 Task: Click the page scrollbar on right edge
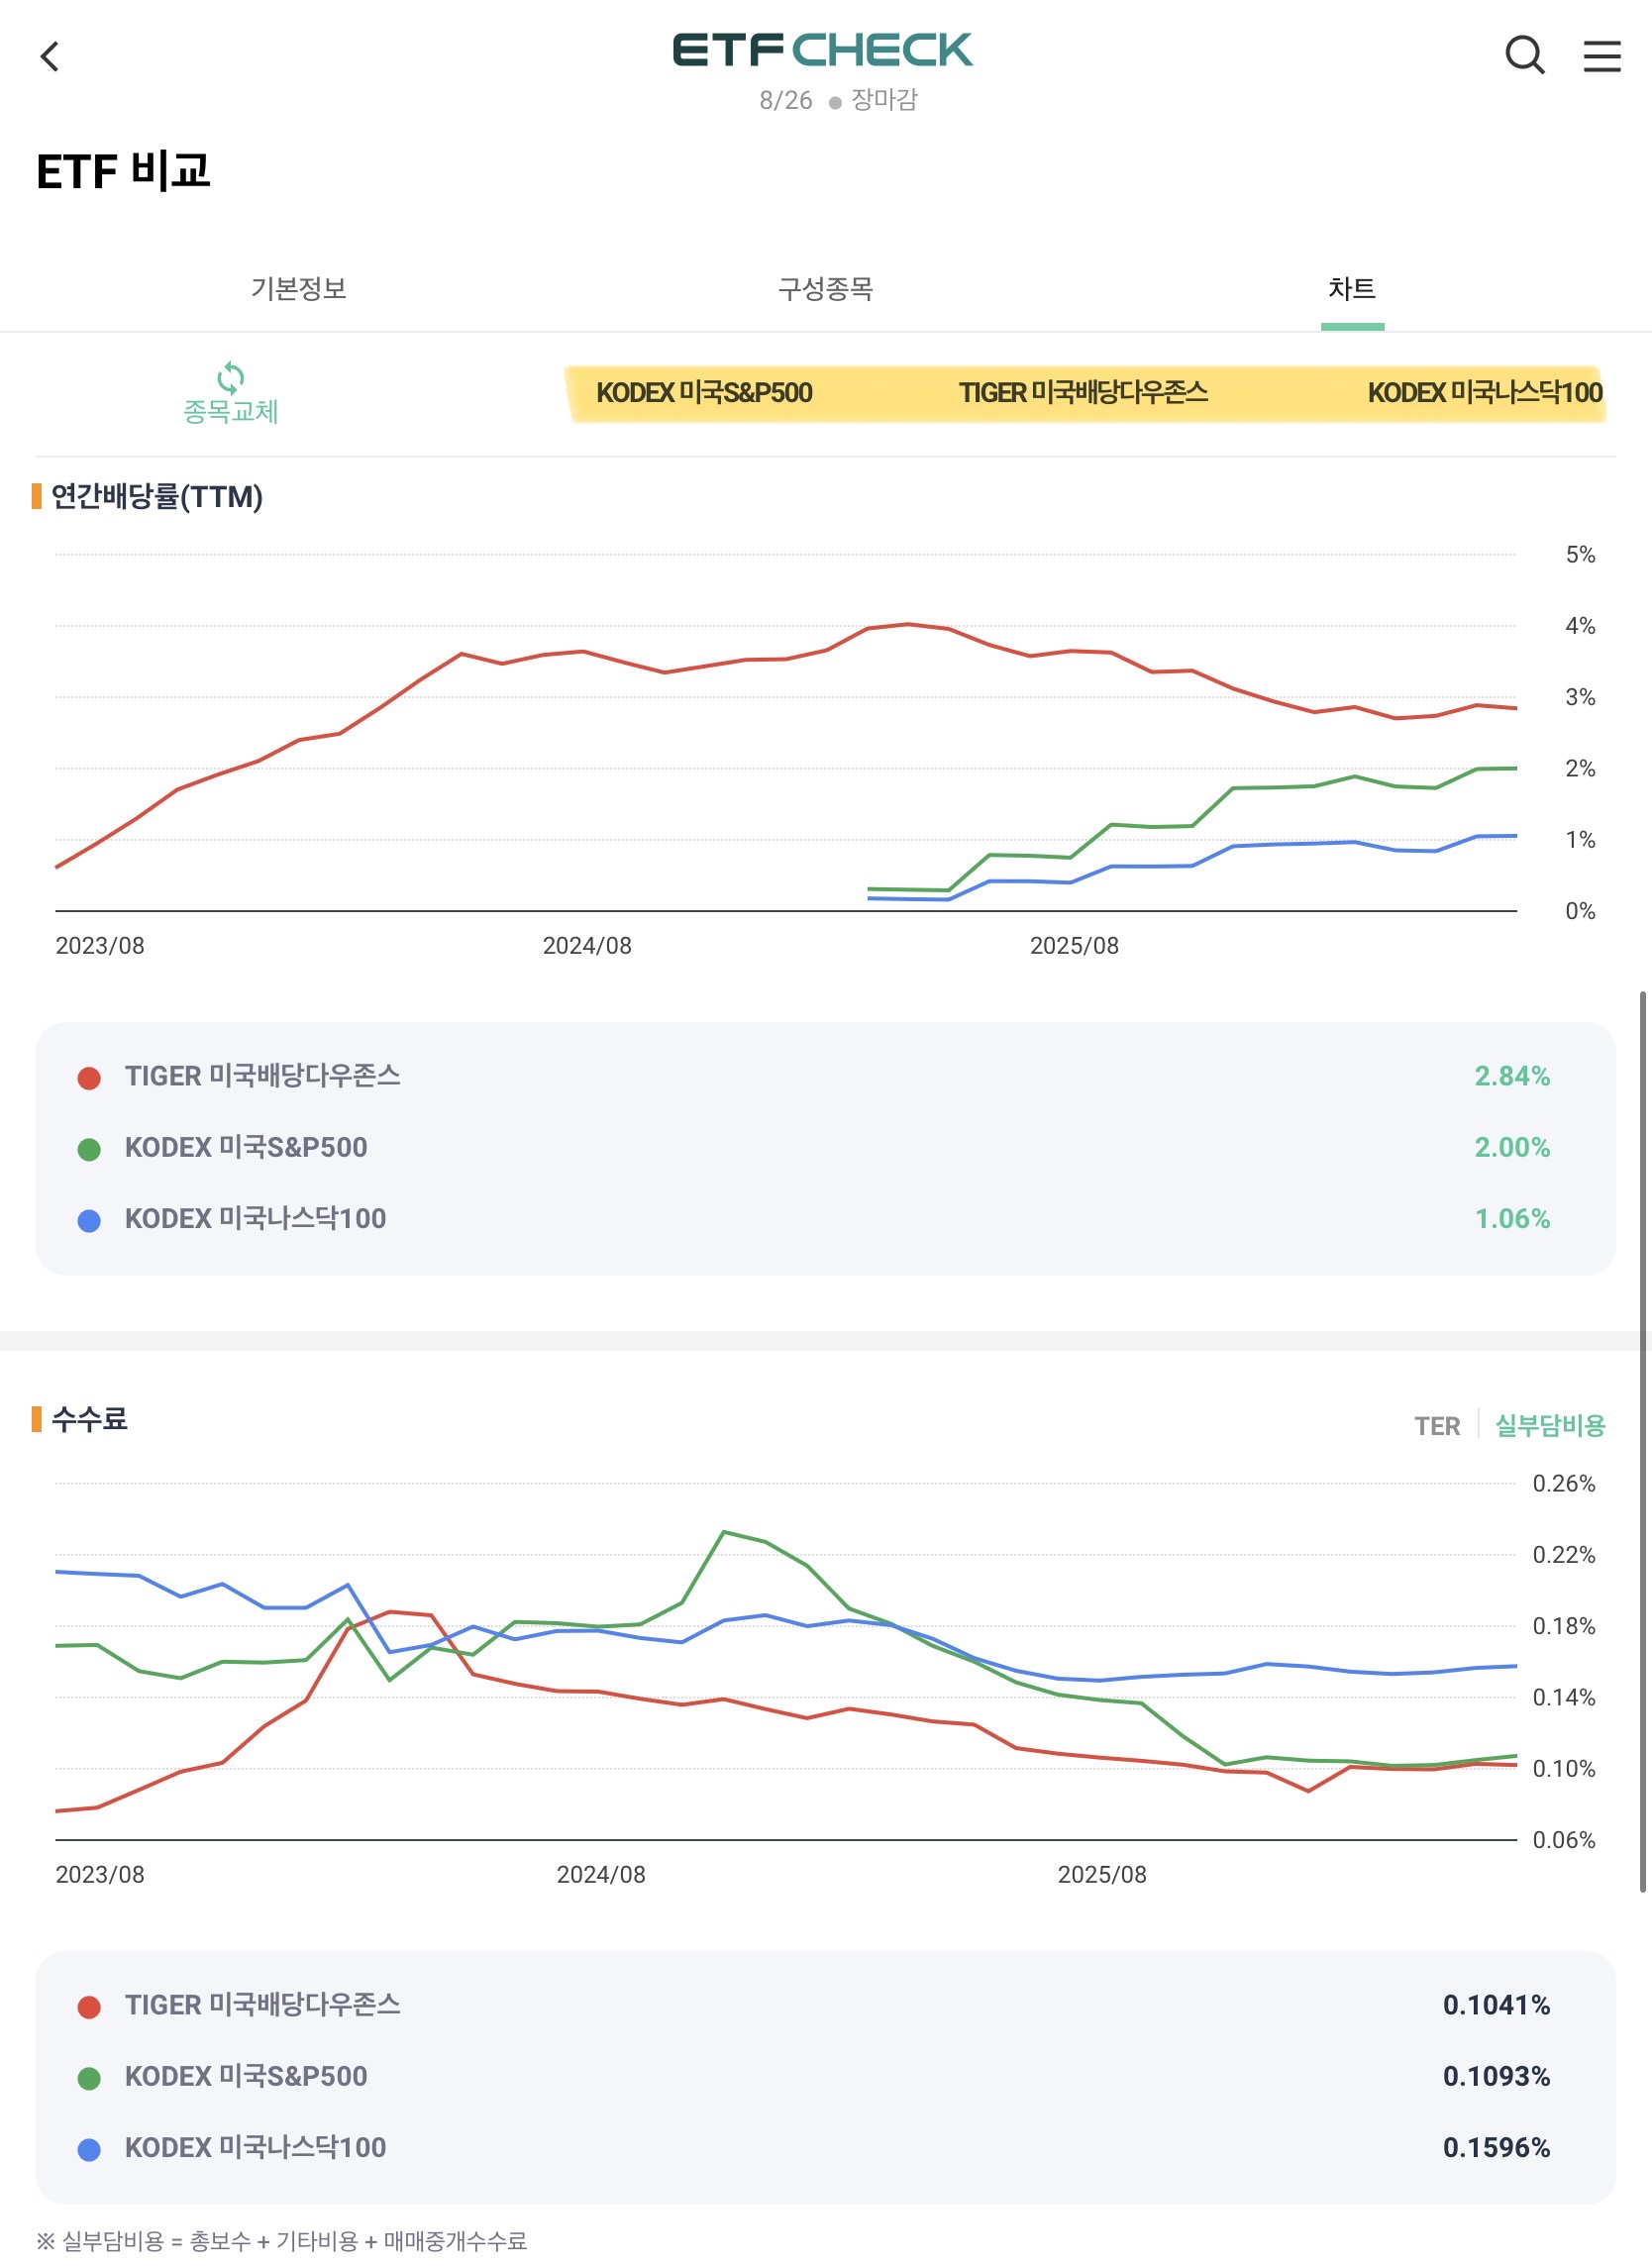1643,1441
